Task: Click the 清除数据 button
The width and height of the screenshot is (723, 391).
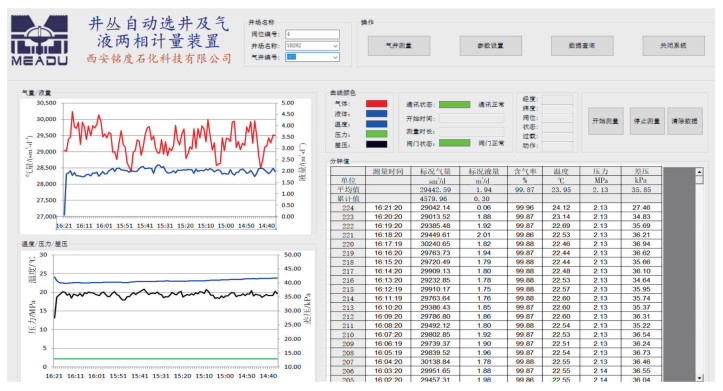Action: coord(685,121)
